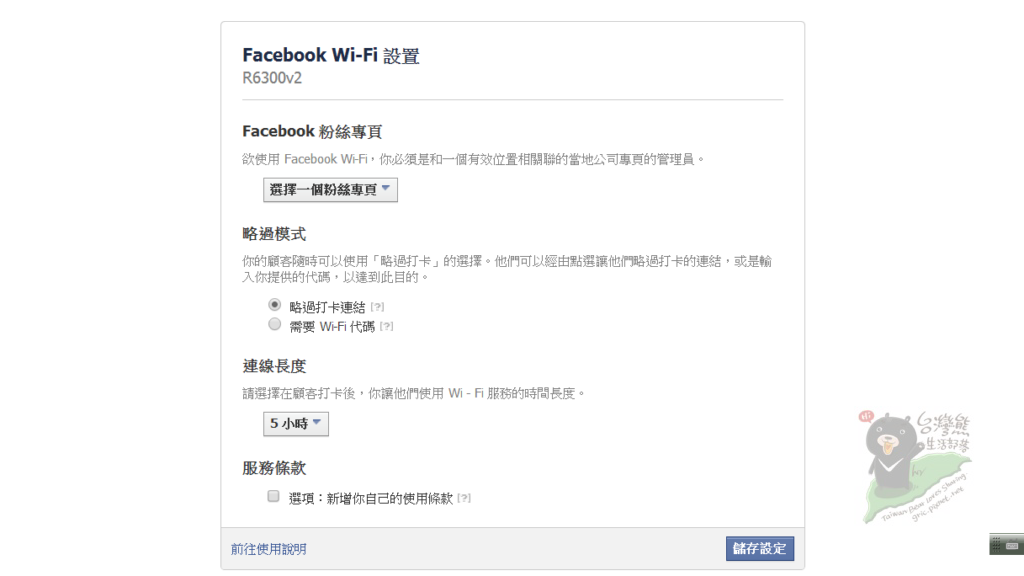
Task: Click the 服務條款 section heading
Action: [x=274, y=468]
